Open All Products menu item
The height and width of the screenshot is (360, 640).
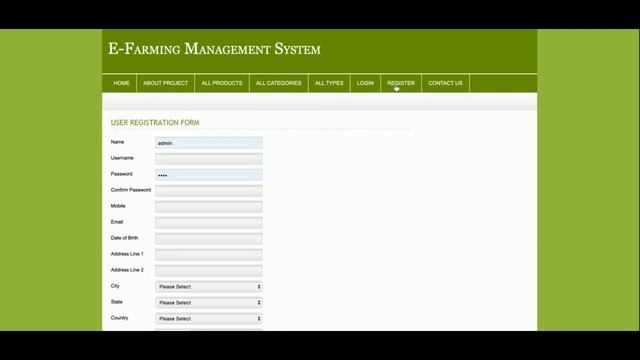[222, 83]
